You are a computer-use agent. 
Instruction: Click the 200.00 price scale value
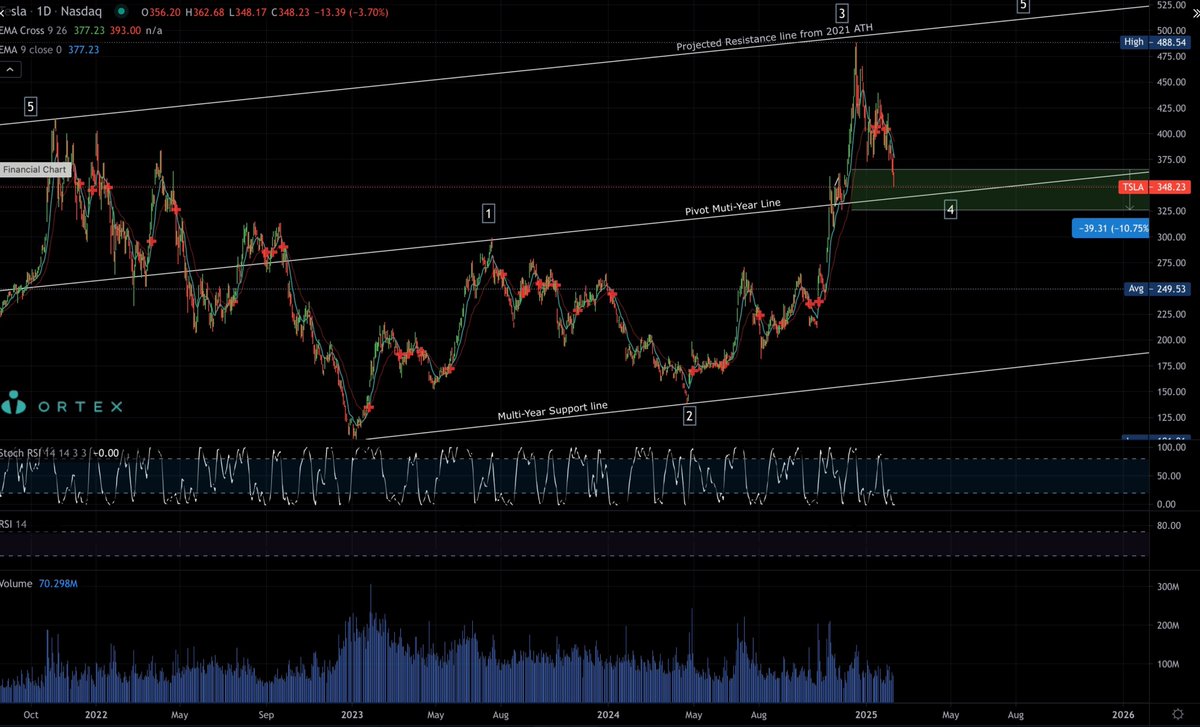(1171, 340)
